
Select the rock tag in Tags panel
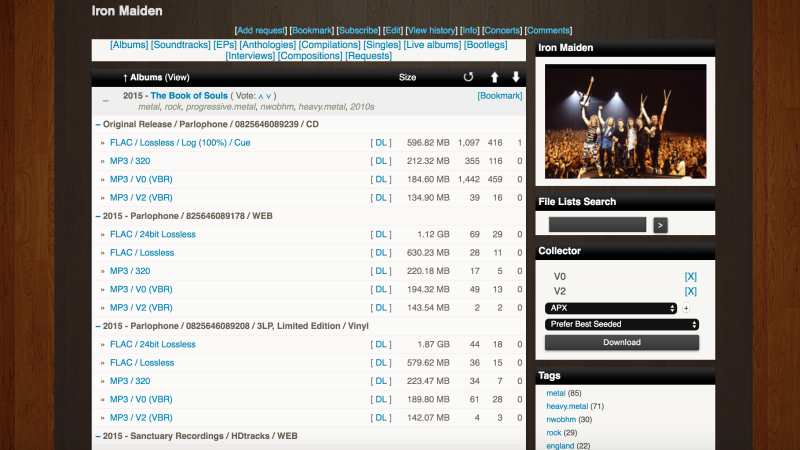(x=554, y=433)
